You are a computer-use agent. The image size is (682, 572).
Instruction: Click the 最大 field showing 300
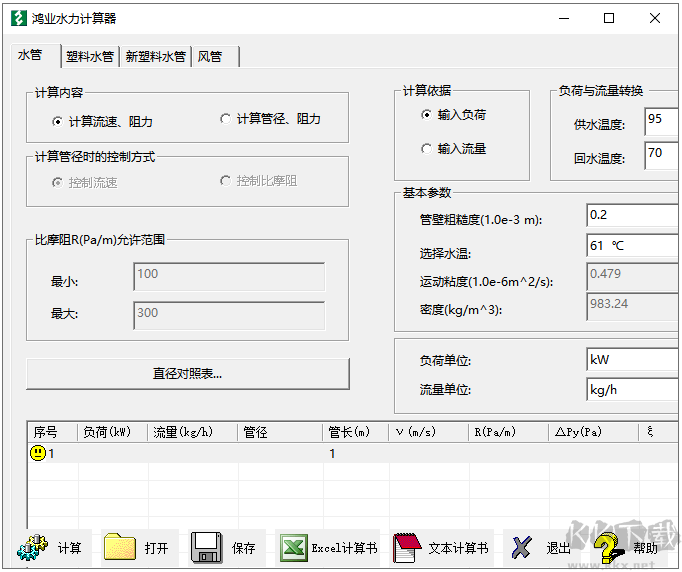[229, 316]
